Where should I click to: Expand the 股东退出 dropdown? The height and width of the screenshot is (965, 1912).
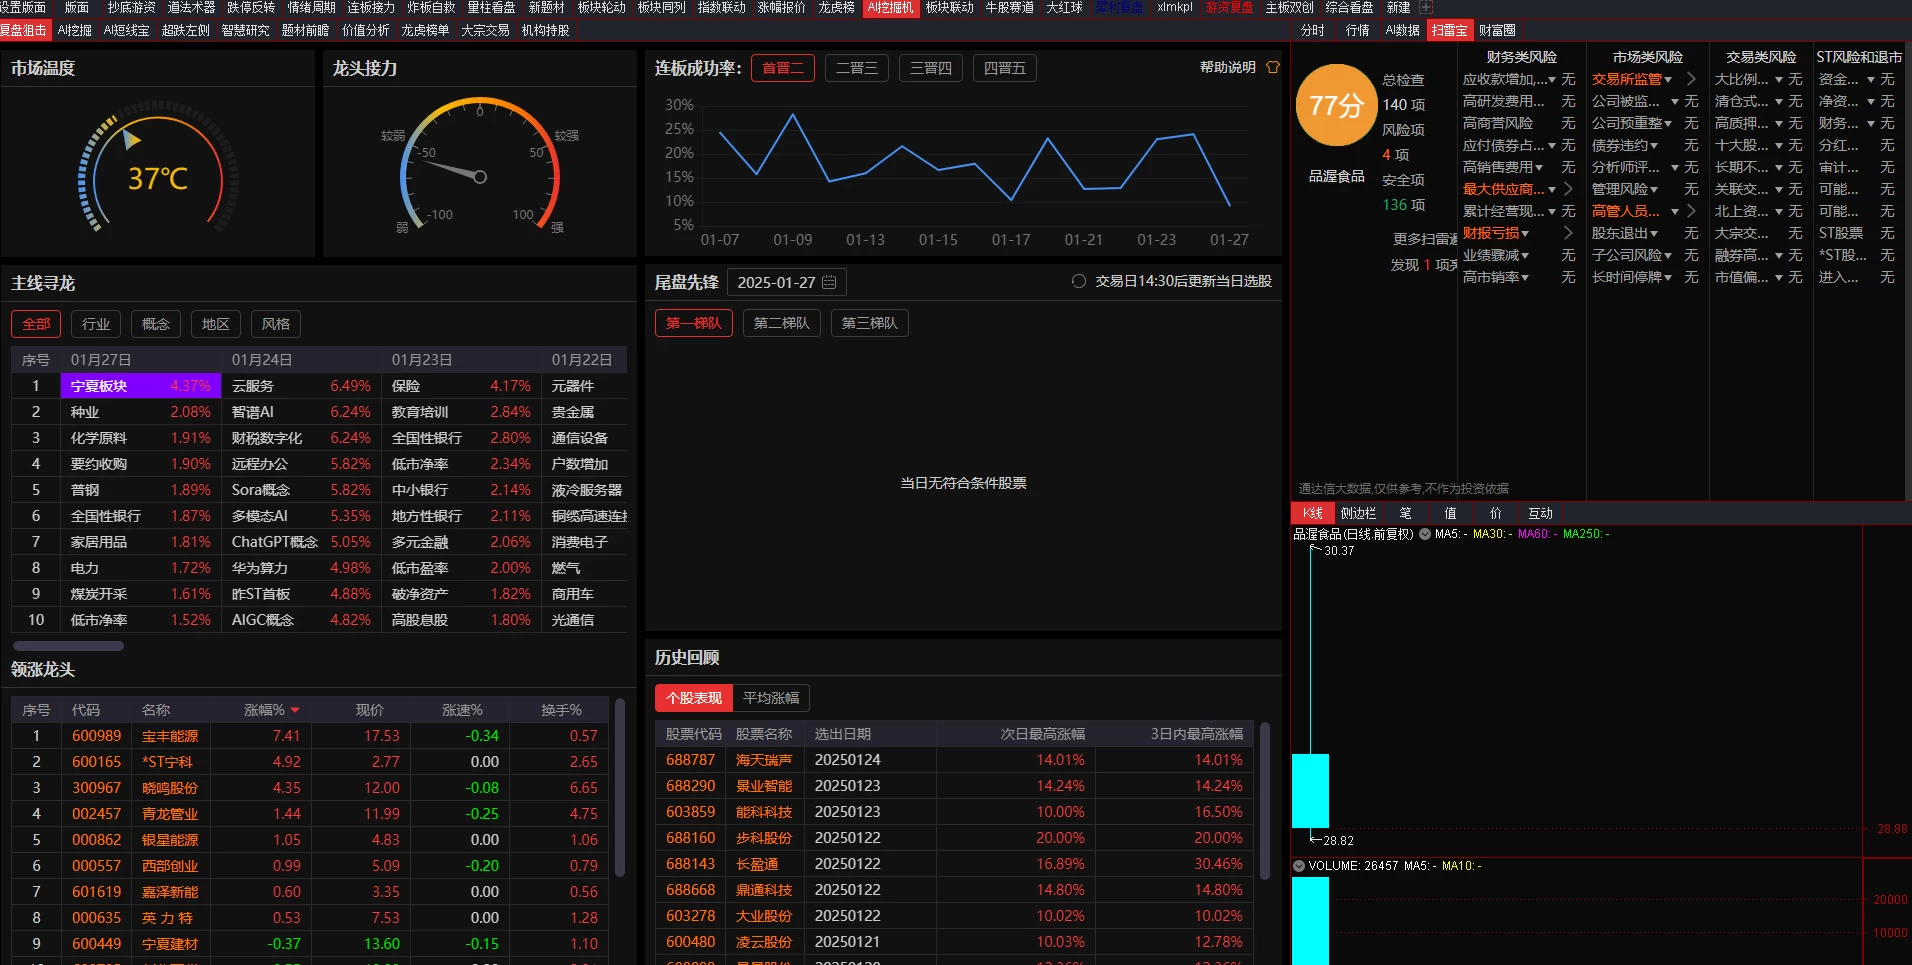pyautogui.click(x=1654, y=233)
